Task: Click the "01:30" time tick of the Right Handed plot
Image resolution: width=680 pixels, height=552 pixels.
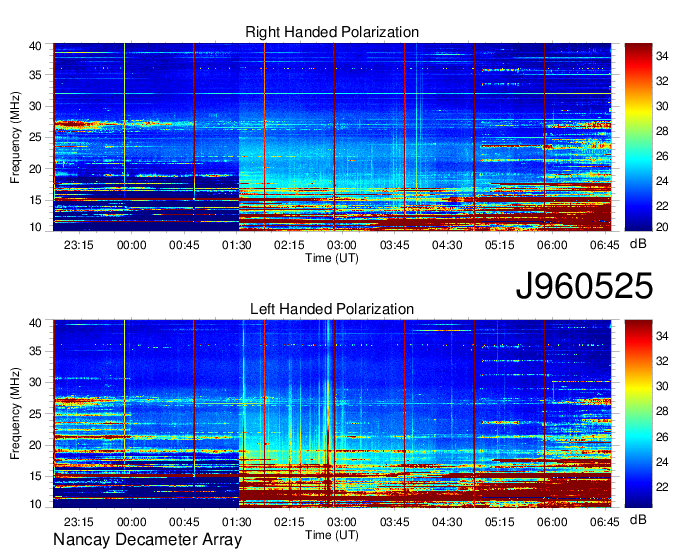Action: point(237,245)
